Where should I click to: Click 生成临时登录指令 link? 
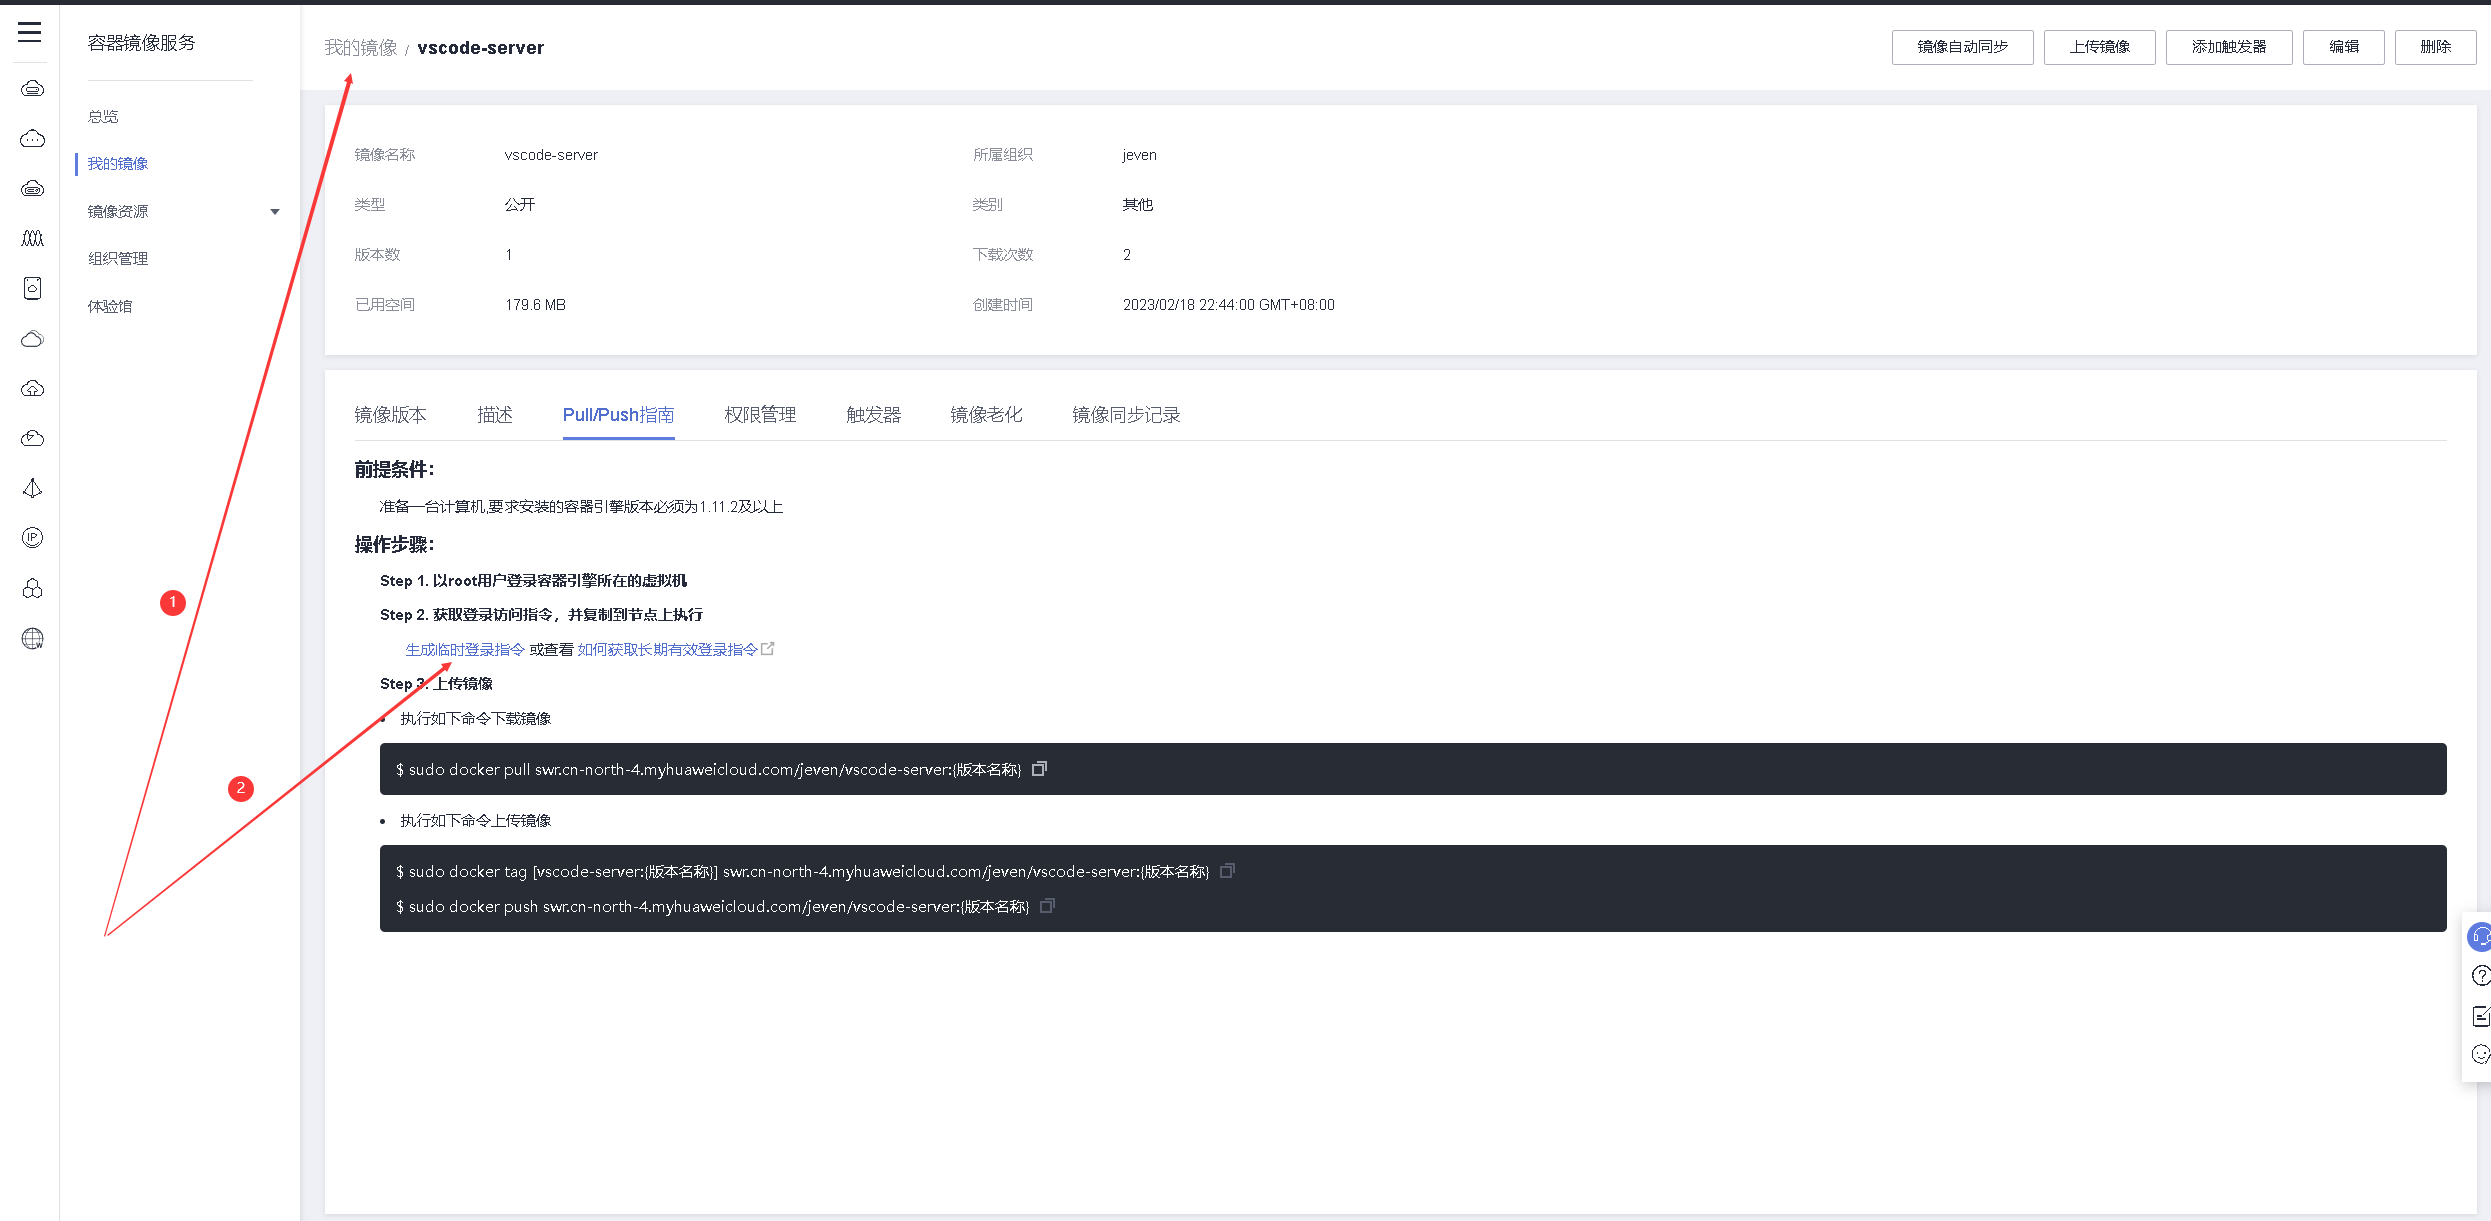(x=465, y=650)
